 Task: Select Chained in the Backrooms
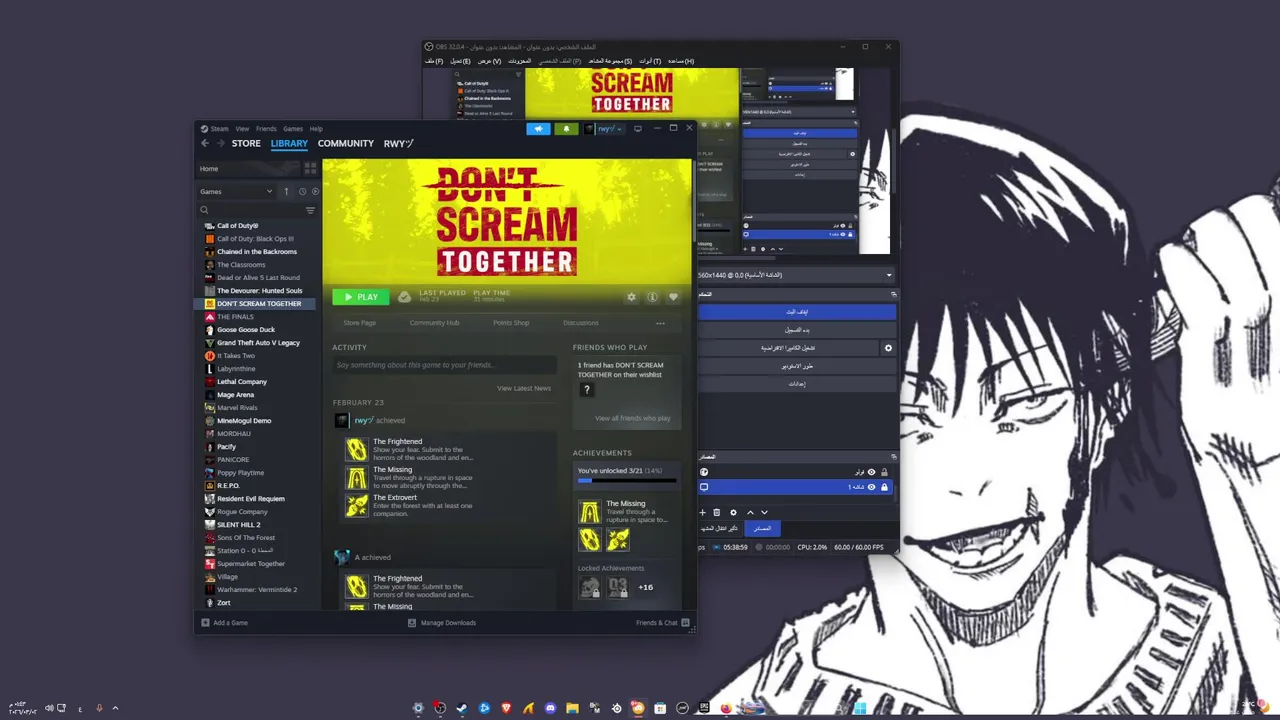tap(258, 252)
